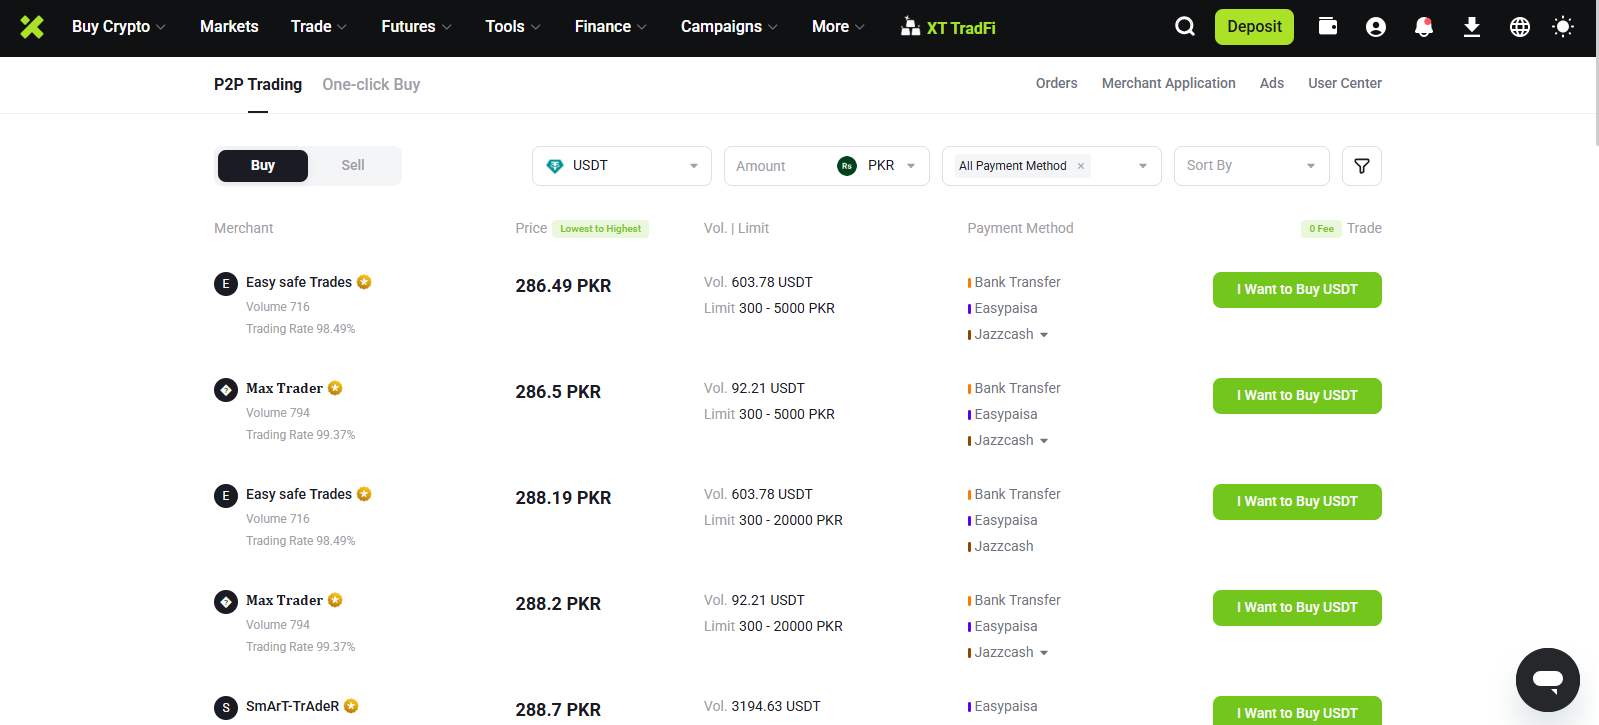Click the Amount input field
This screenshot has height=725, width=1599.
(780, 166)
